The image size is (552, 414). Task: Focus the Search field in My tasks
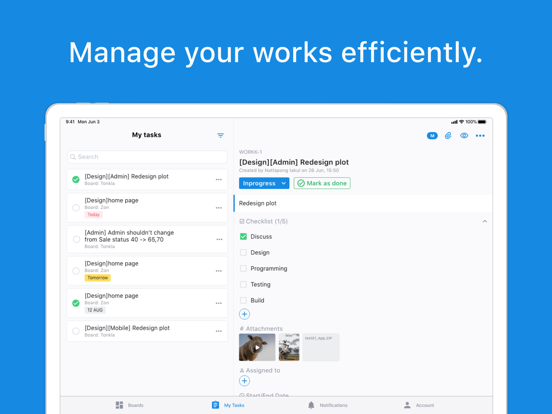(147, 157)
